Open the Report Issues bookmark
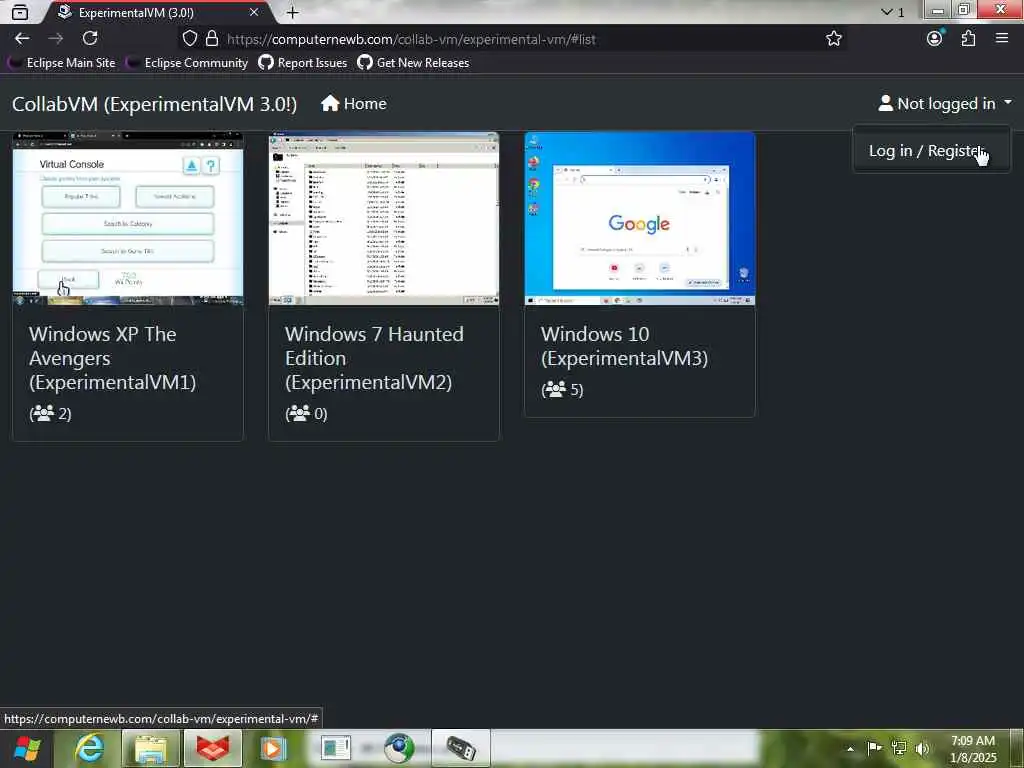 click(x=302, y=63)
